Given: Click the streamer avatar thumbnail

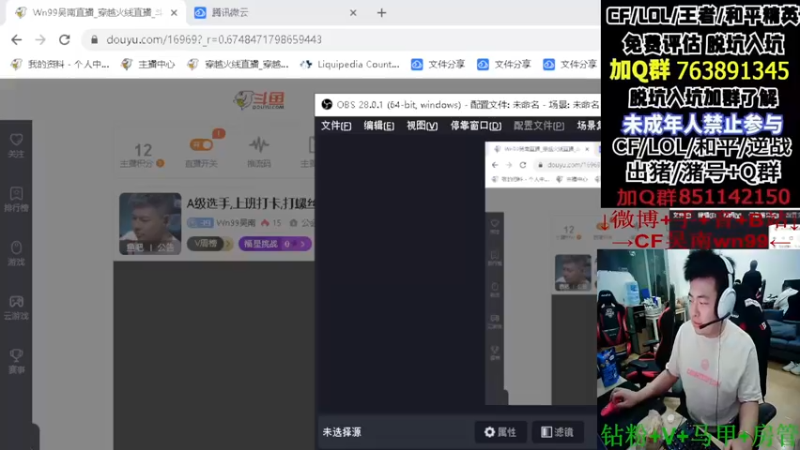Looking at the screenshot, I should [x=150, y=223].
